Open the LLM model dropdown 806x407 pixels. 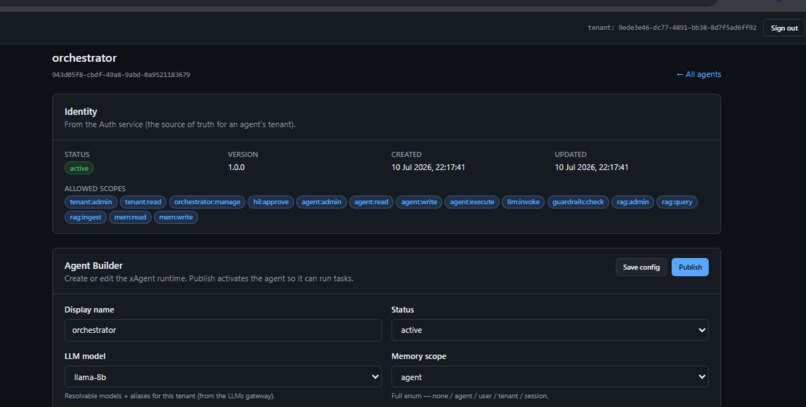click(223, 377)
